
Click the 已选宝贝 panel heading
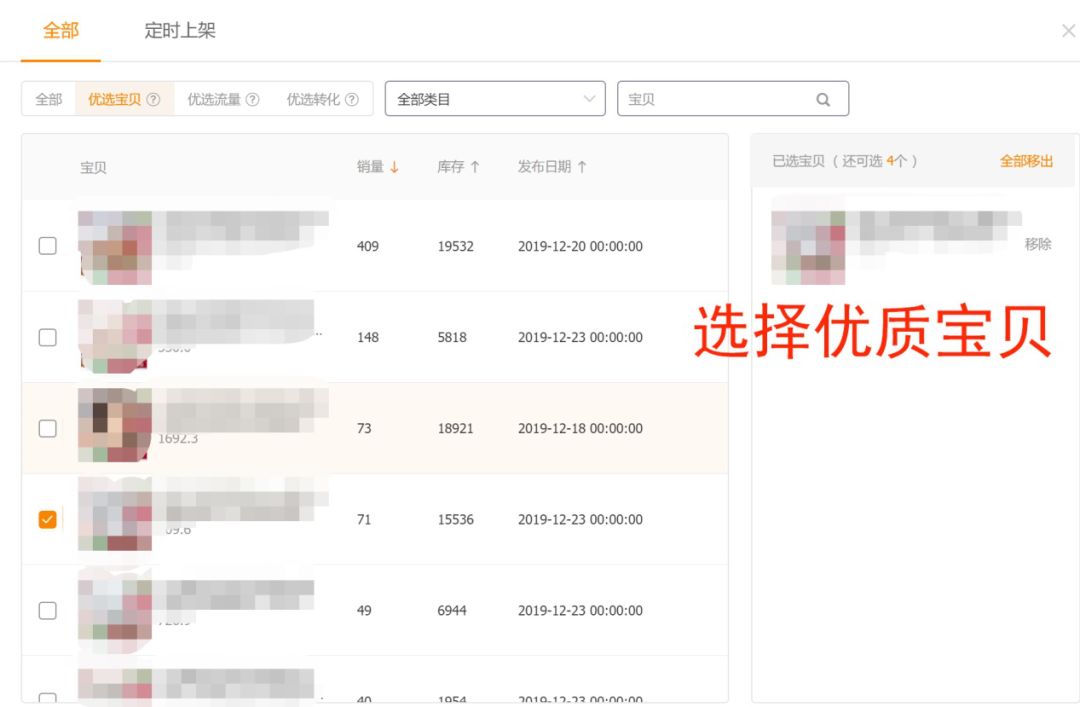(x=845, y=161)
